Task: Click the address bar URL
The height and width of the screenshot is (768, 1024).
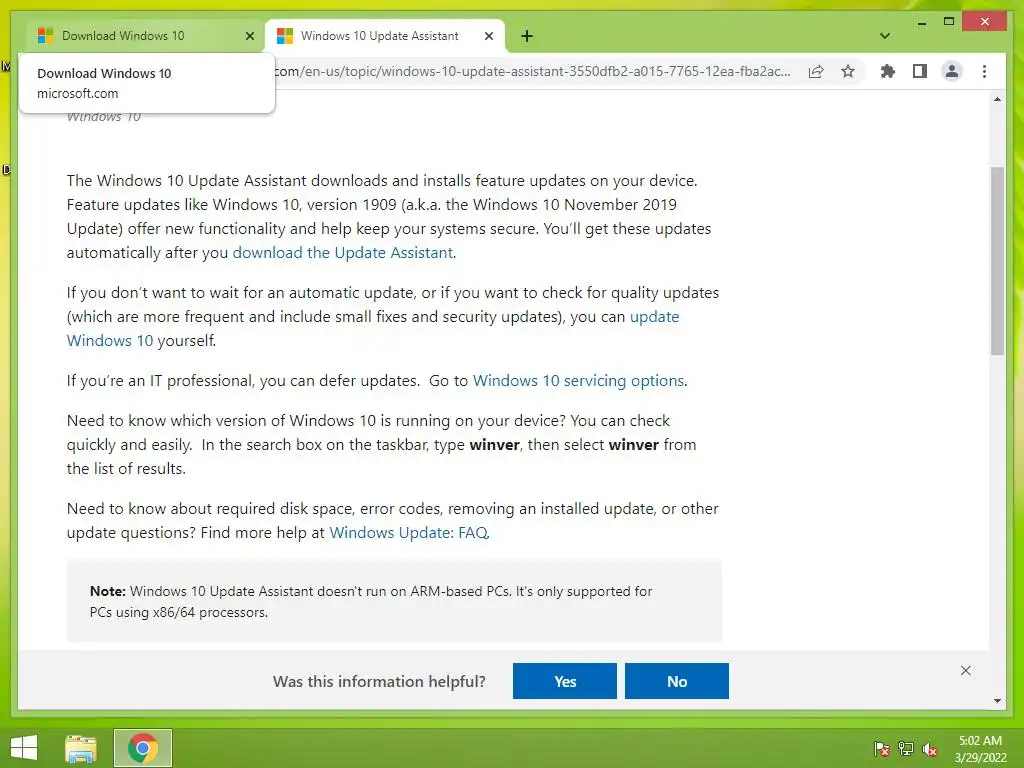Action: tap(532, 71)
